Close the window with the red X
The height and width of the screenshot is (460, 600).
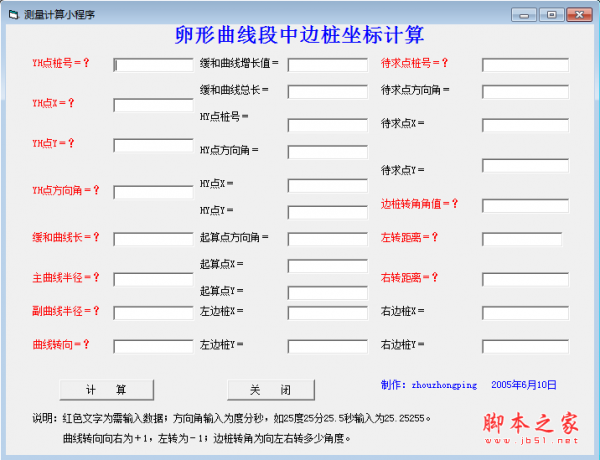tap(579, 15)
